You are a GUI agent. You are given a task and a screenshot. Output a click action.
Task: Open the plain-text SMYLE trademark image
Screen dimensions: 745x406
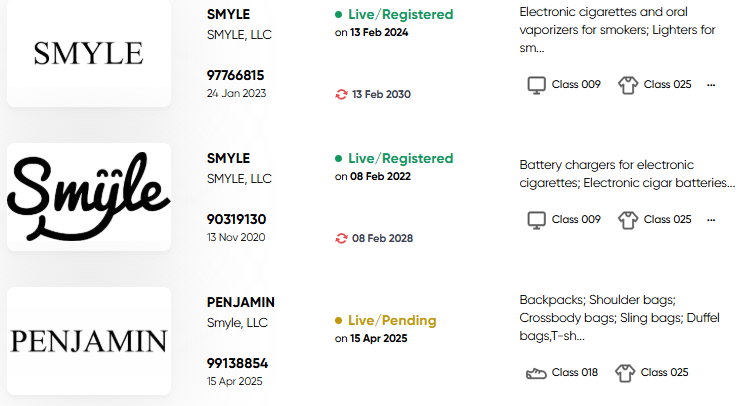tap(89, 53)
